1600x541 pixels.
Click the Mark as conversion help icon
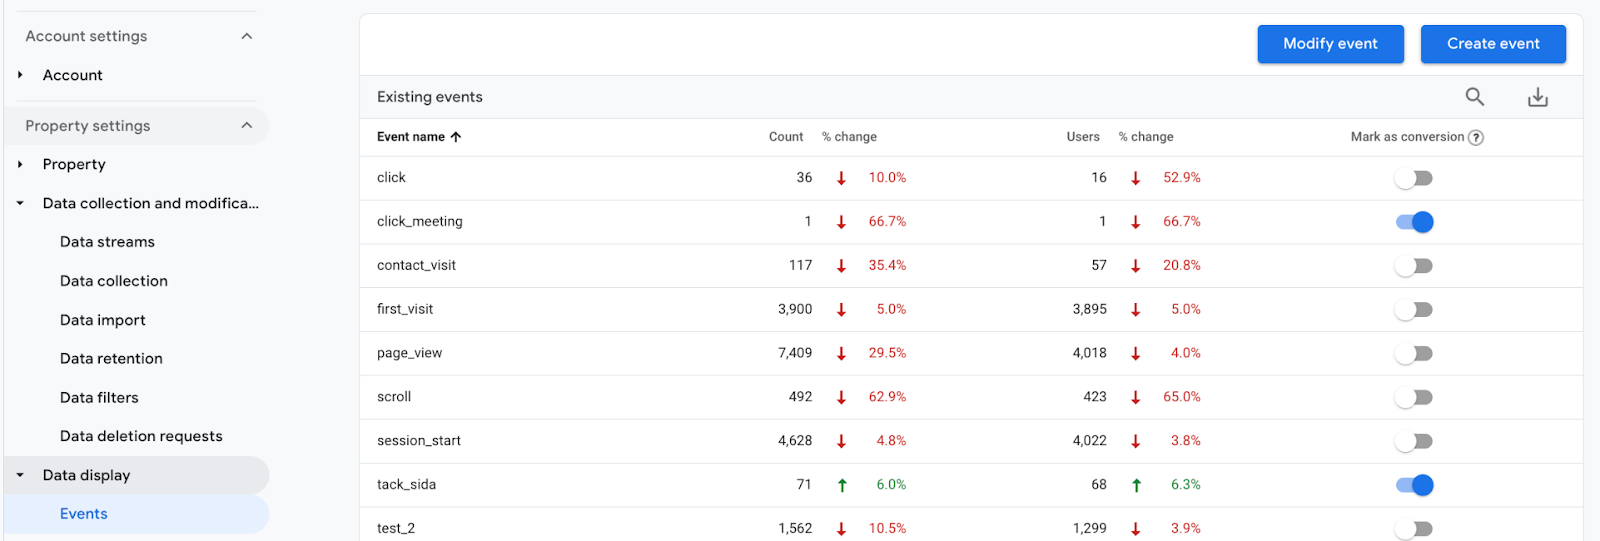[1476, 138]
